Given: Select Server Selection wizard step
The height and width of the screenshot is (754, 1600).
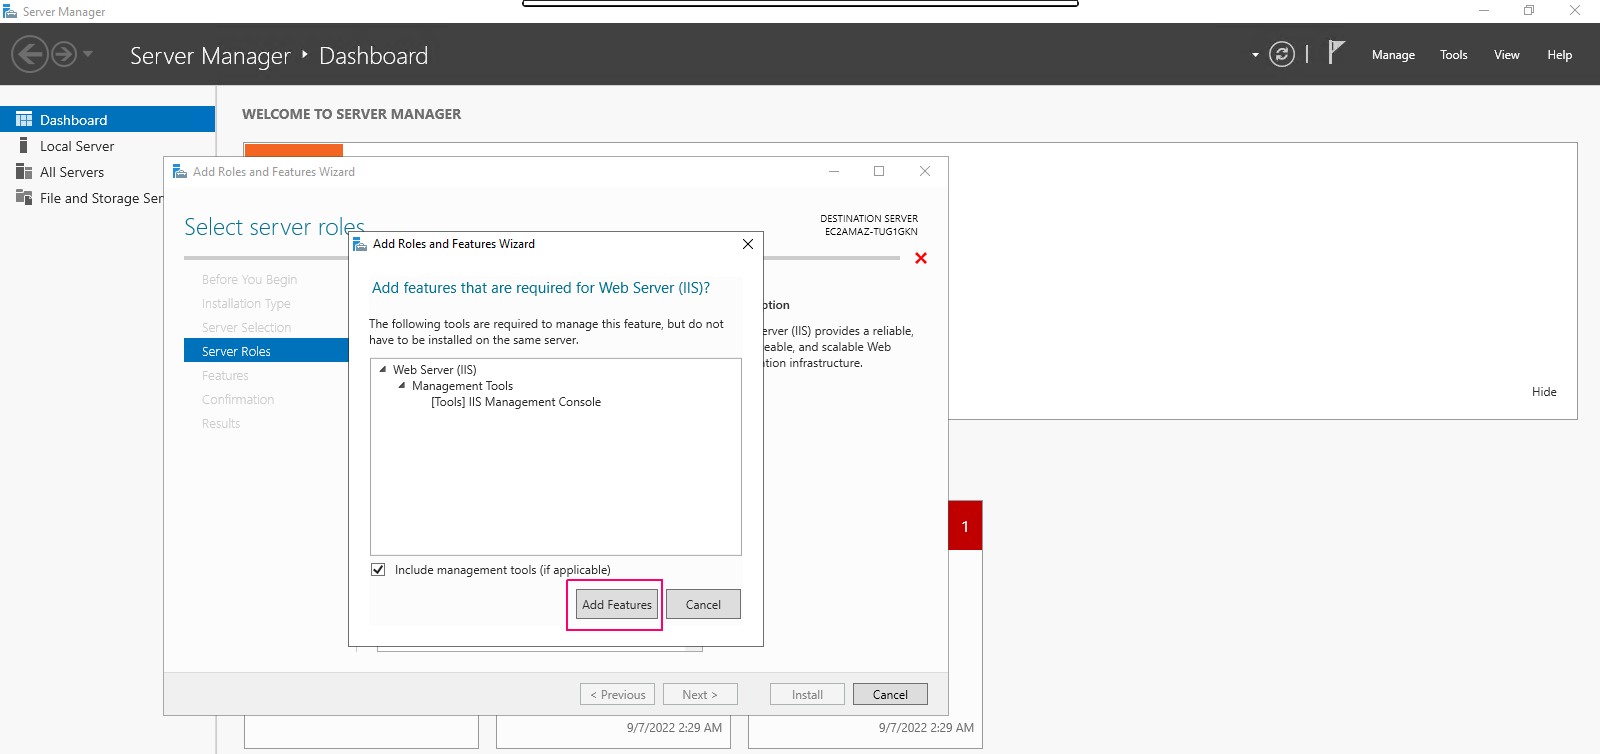Looking at the screenshot, I should pyautogui.click(x=246, y=328).
